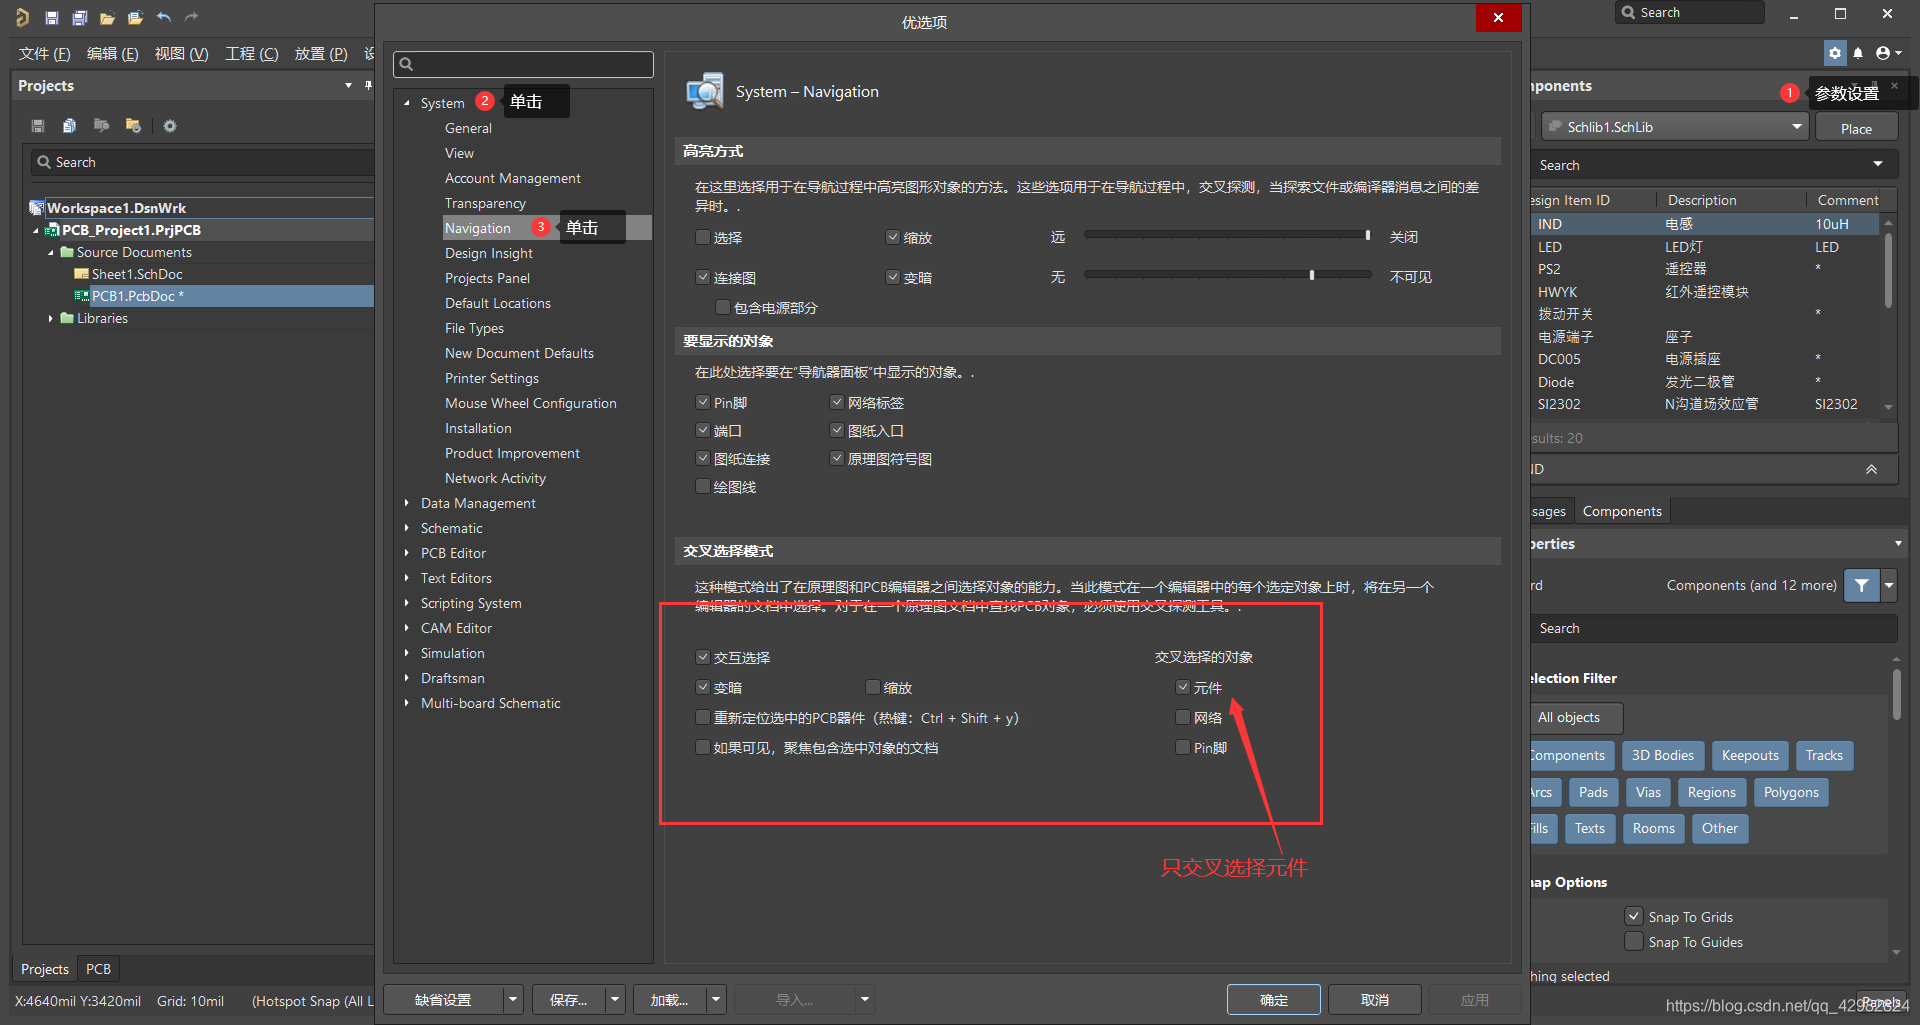Click the Sheet1.SchDoc schematic file icon
1920x1025 pixels.
coord(82,274)
